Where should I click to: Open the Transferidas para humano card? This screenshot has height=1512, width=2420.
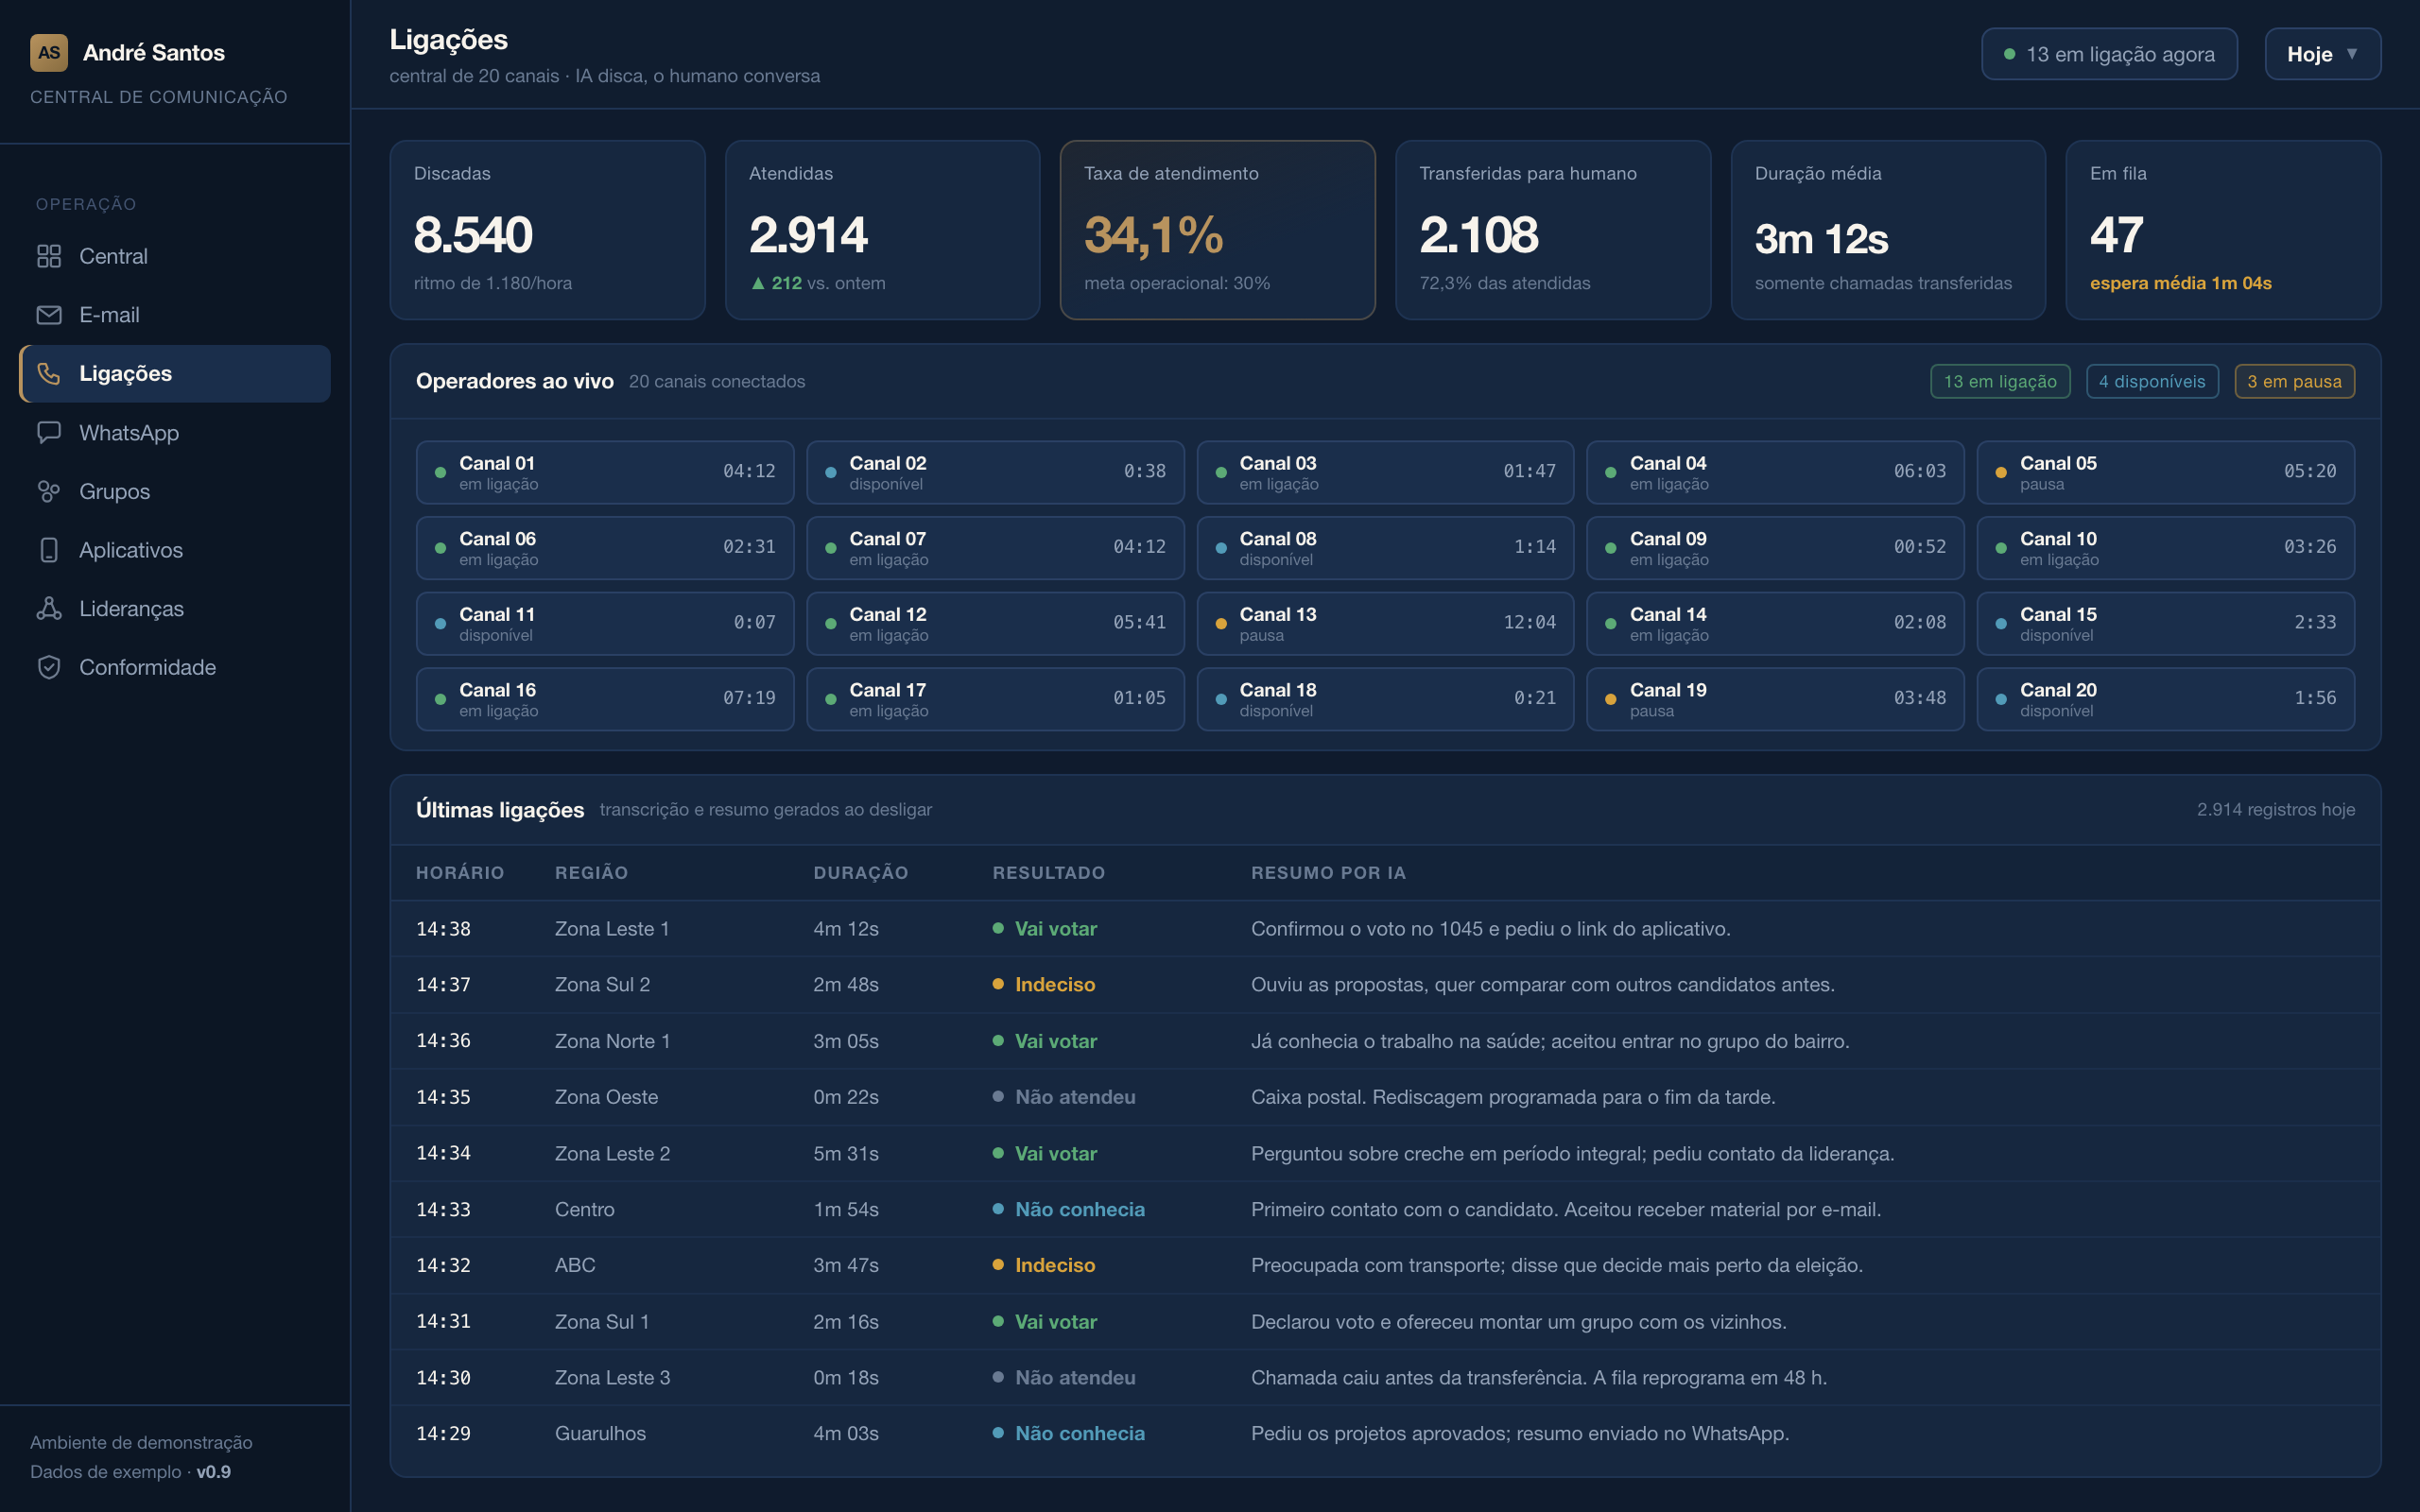point(1553,230)
